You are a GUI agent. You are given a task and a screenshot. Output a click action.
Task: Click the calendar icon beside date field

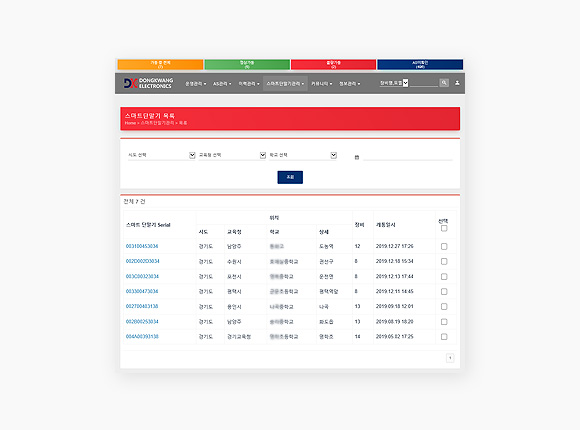[x=357, y=157]
